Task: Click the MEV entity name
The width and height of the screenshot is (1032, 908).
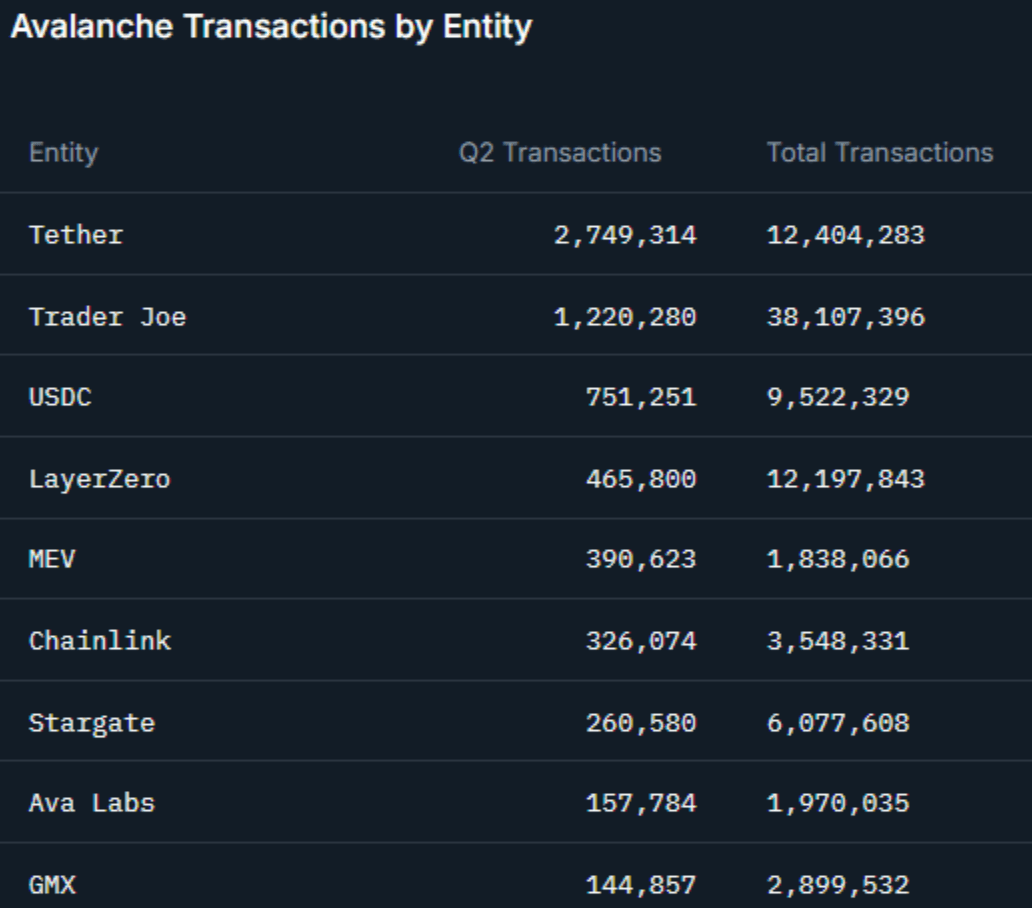Action: 52,559
